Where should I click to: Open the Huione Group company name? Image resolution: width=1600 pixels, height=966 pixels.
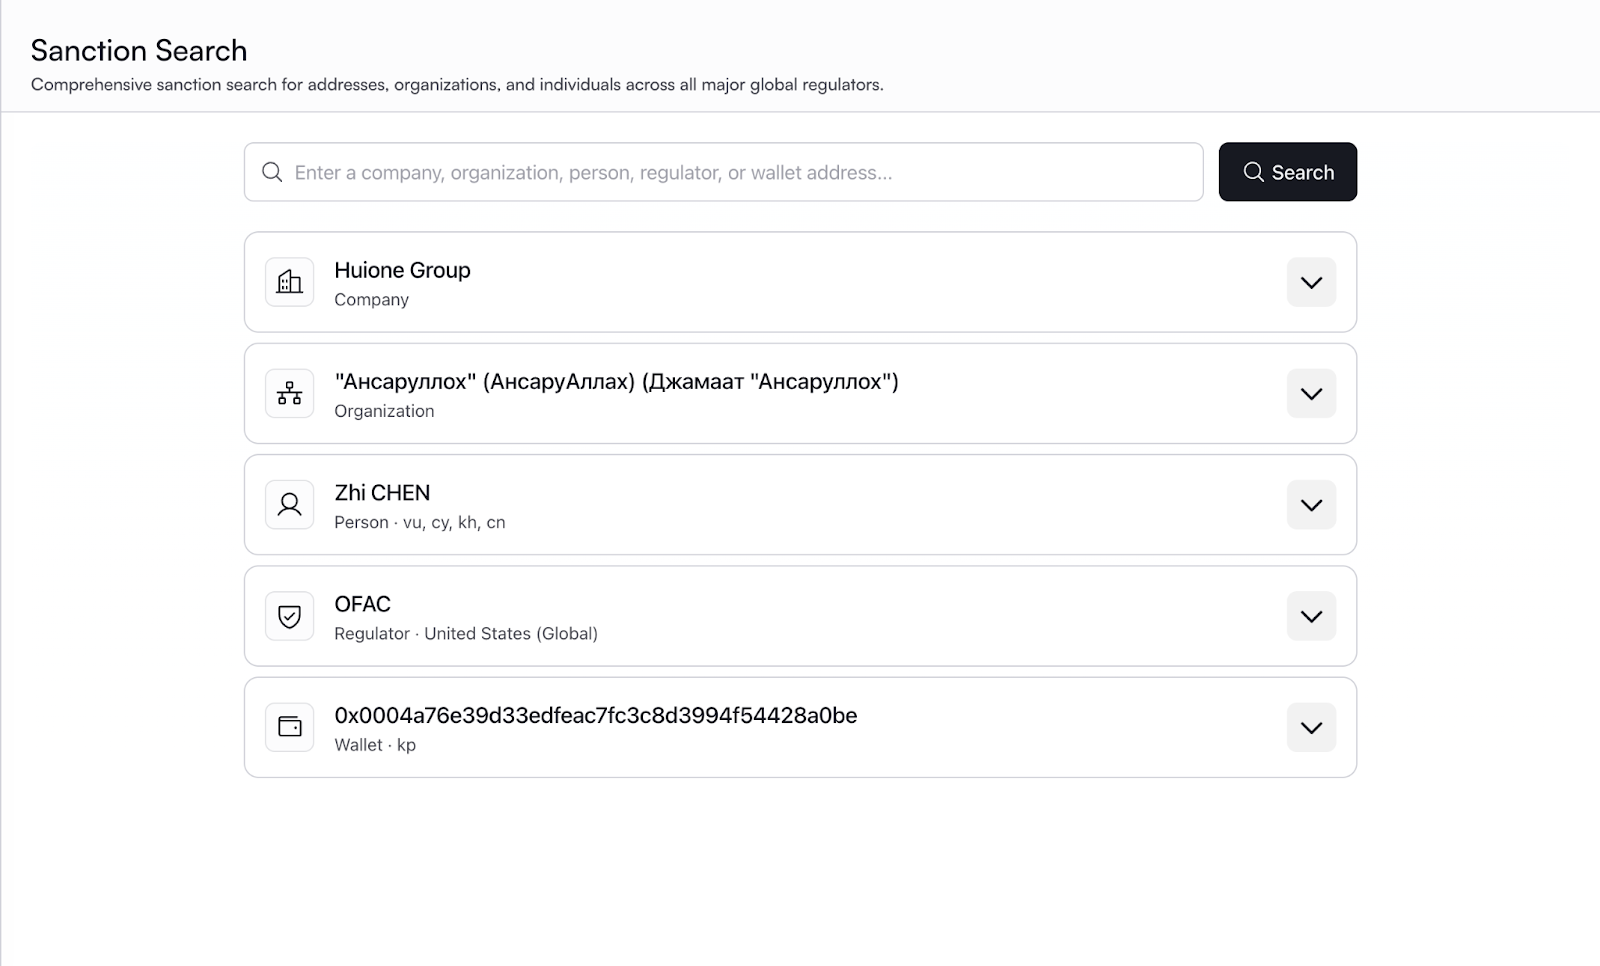pyautogui.click(x=402, y=270)
